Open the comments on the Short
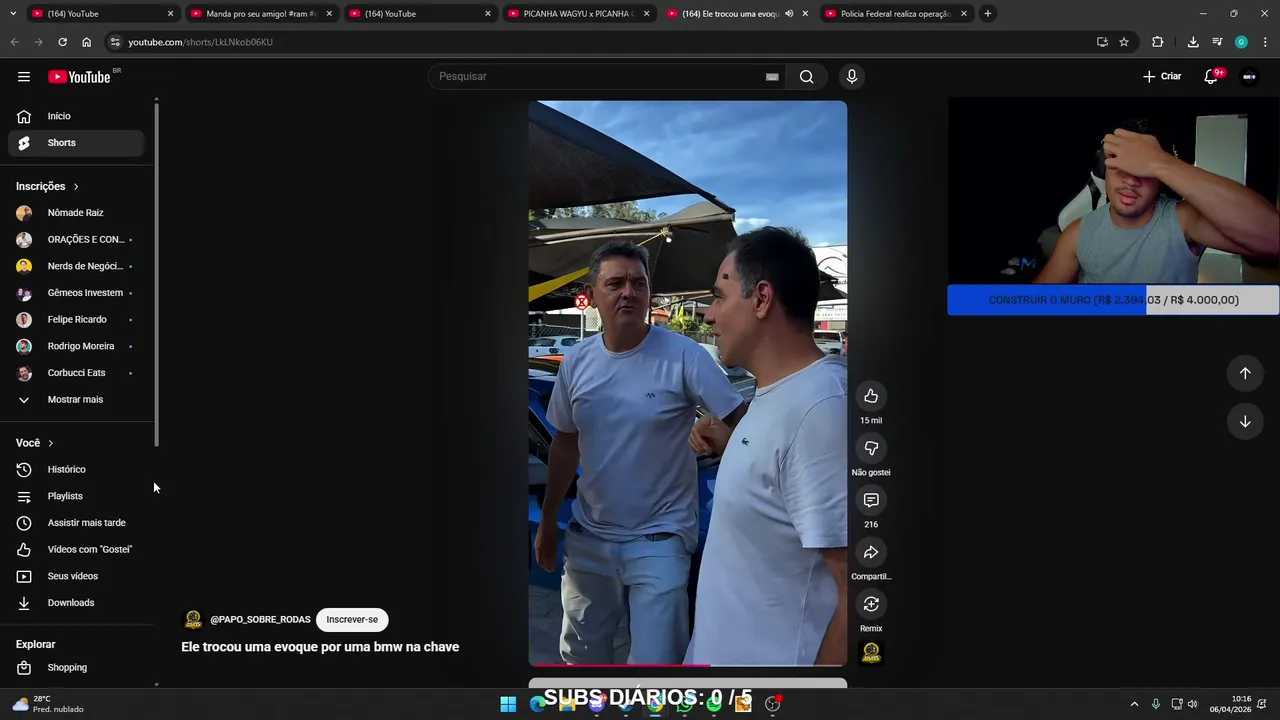 [x=871, y=500]
